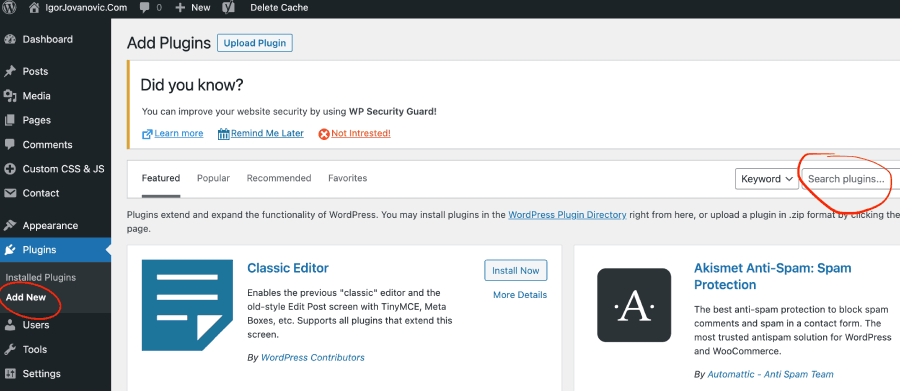Click the Contact envelope icon
This screenshot has width=900, height=391.
tap(10, 193)
